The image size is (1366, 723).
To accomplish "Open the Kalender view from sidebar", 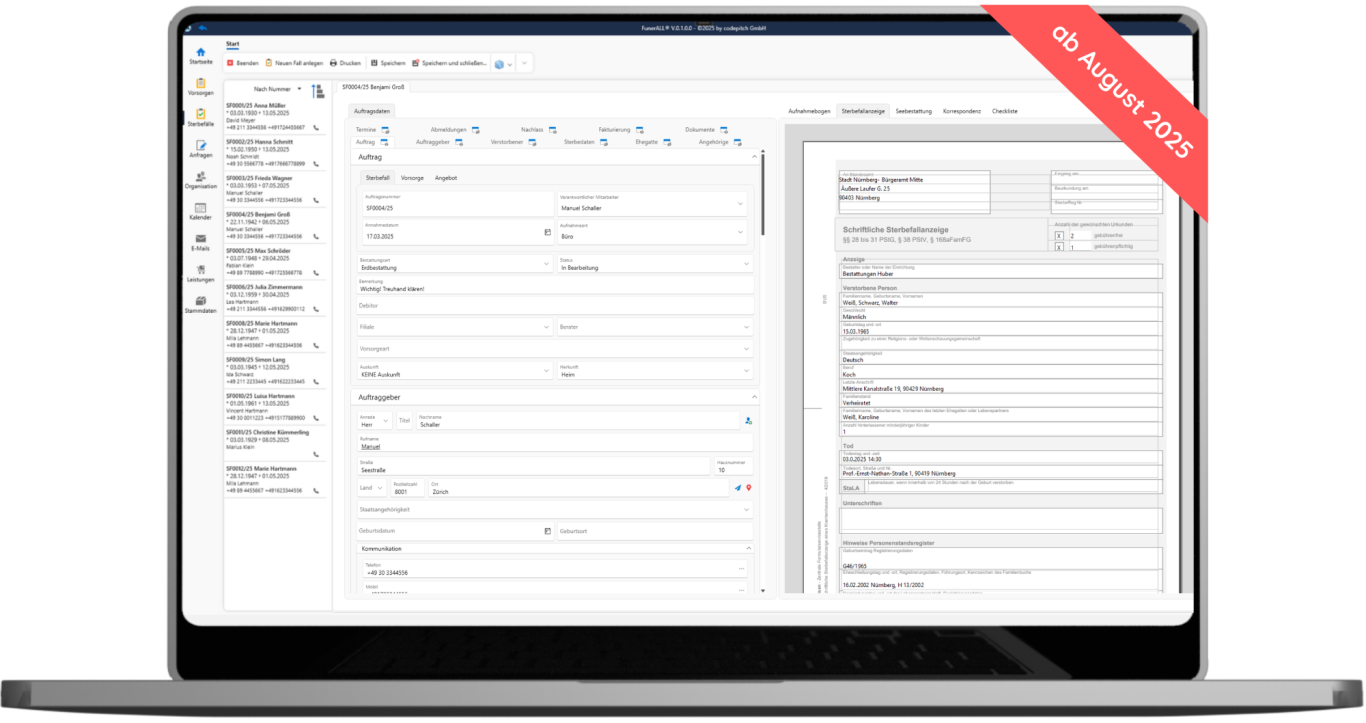I will tap(200, 210).
